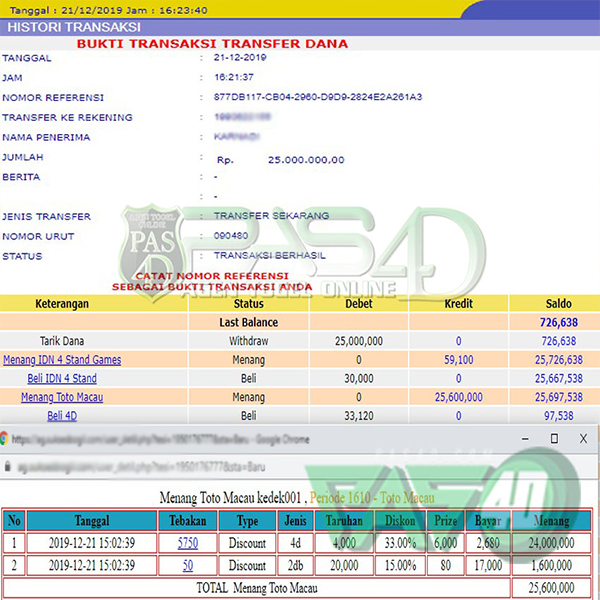Click the padlock icon in address bar

[7, 466]
